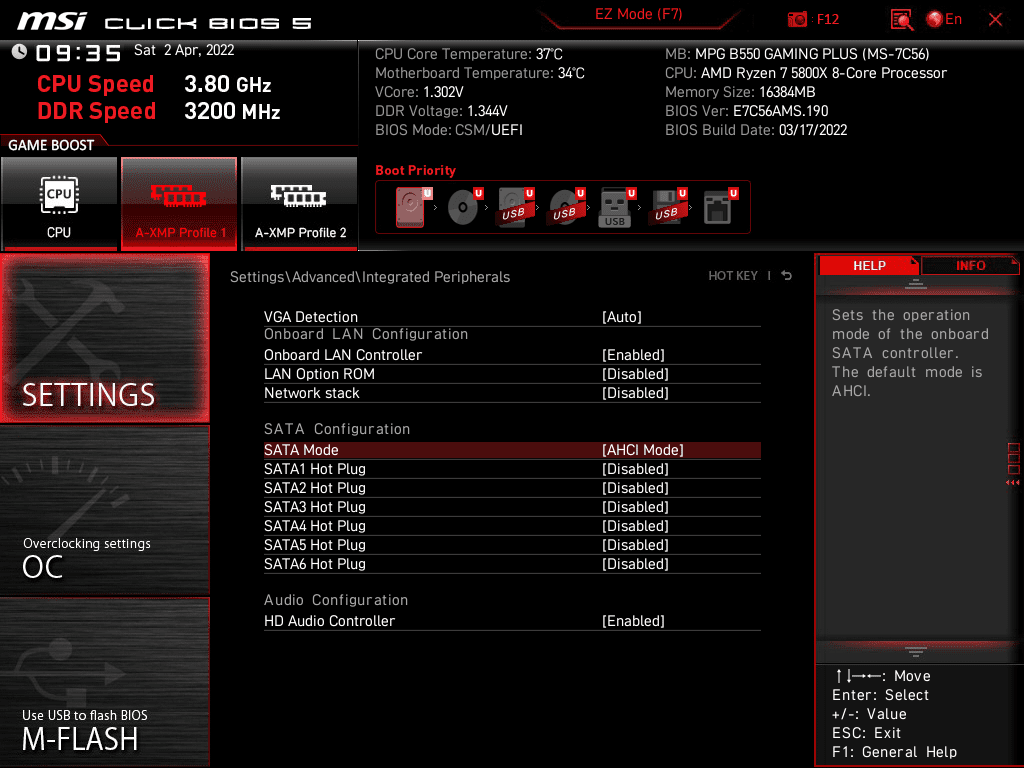Toggle SATA5 Hot Plug setting
The height and width of the screenshot is (768, 1024).
[x=512, y=545]
